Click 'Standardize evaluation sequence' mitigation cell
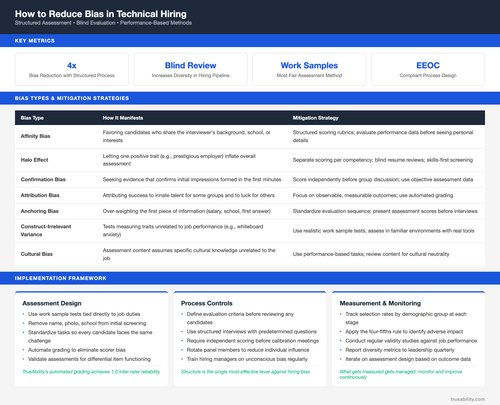Screen dimensions: 500x405 click(385, 211)
